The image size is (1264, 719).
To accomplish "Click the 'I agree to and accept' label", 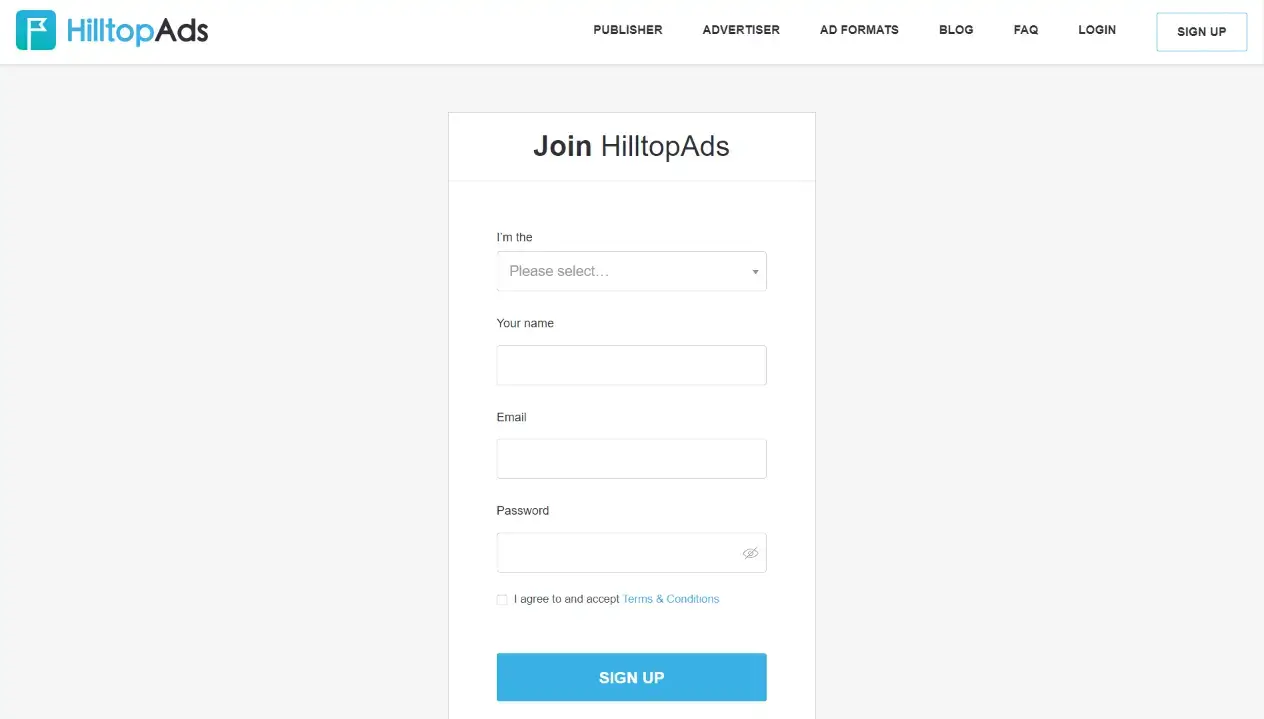I will pyautogui.click(x=566, y=599).
